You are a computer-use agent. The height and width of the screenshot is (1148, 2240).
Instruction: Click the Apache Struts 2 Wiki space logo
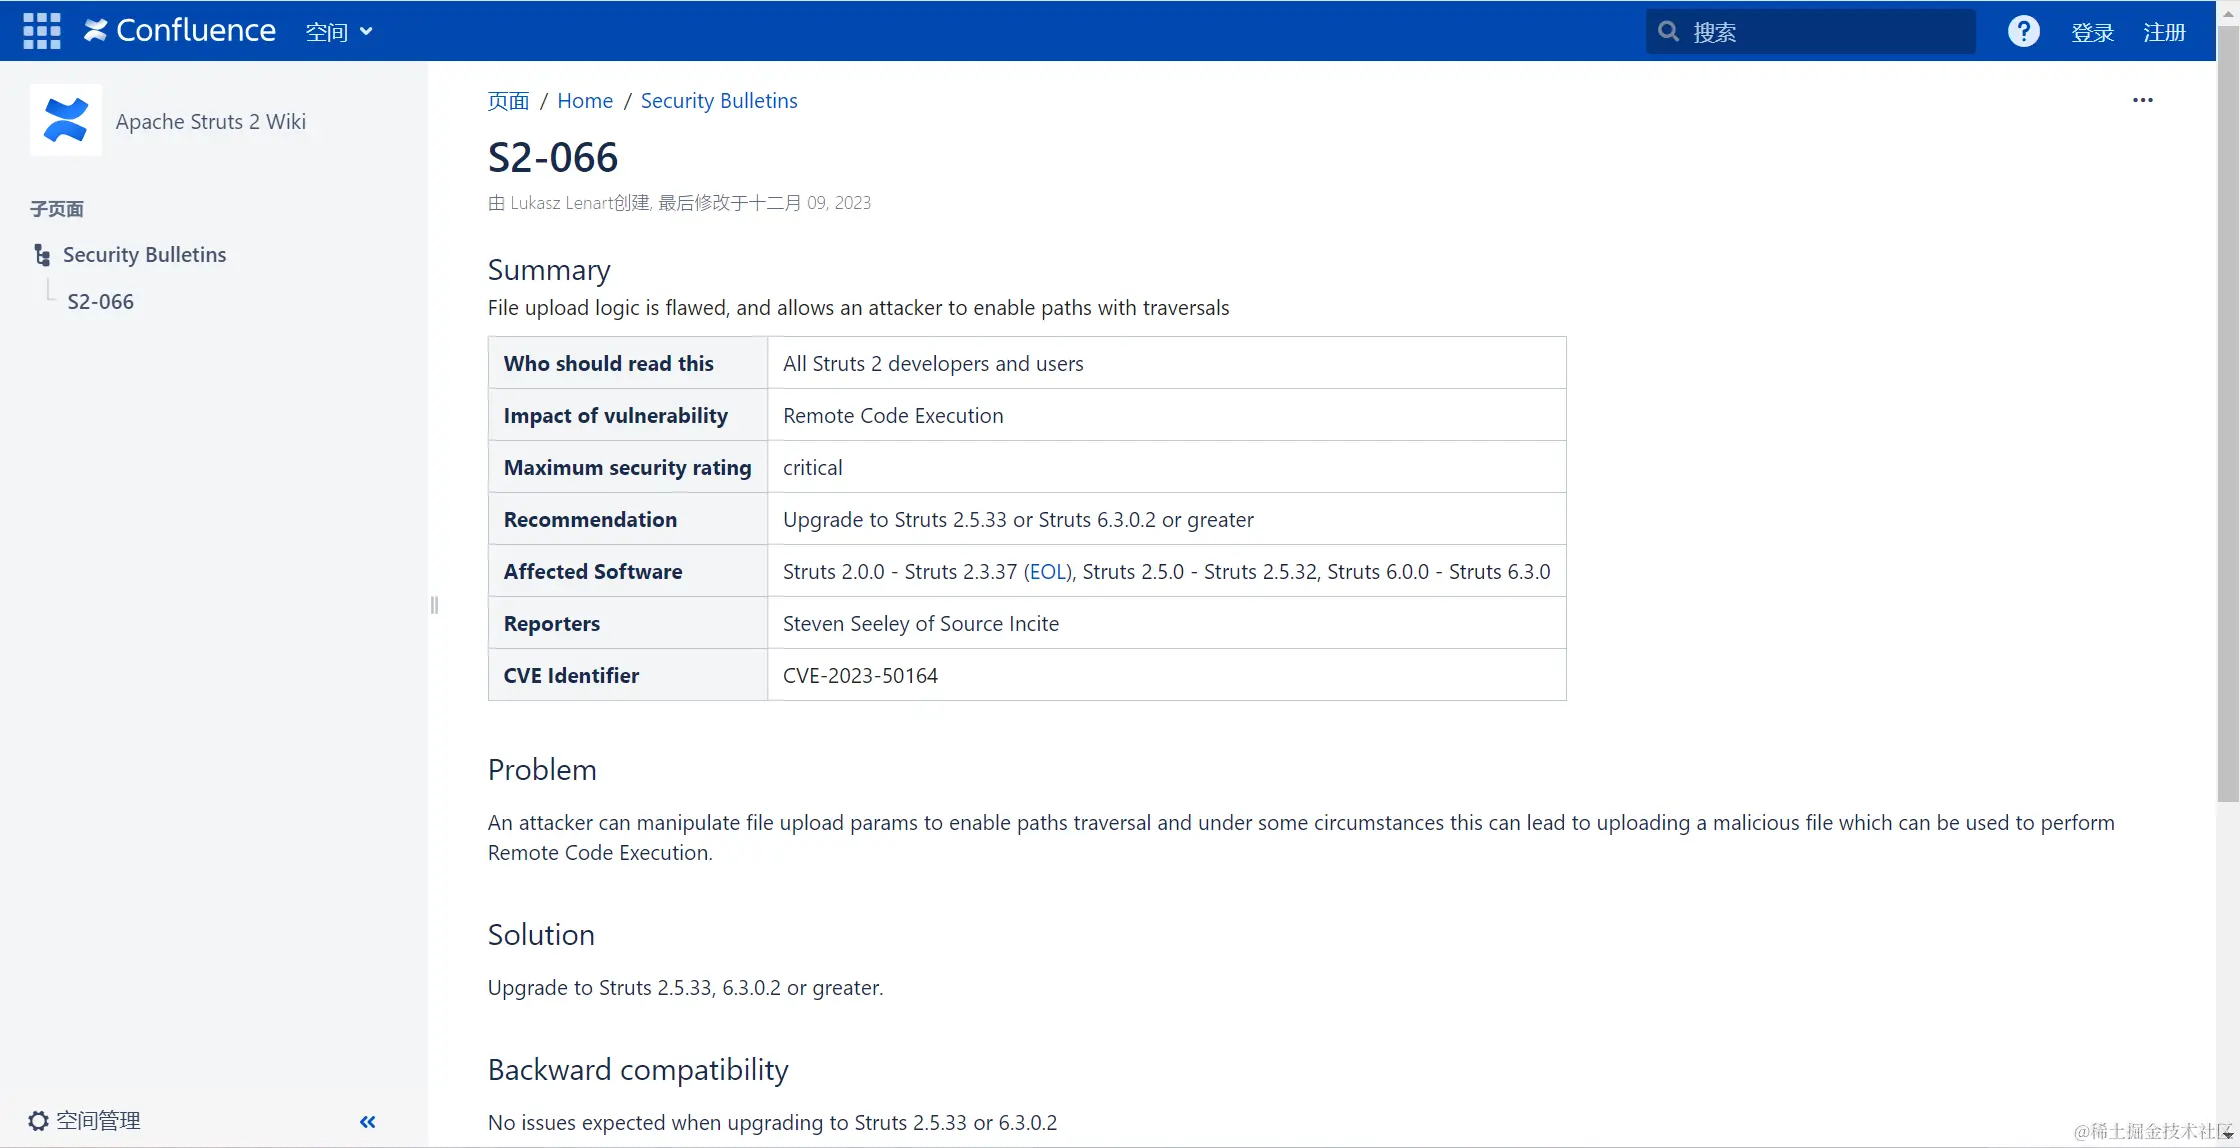click(x=66, y=121)
